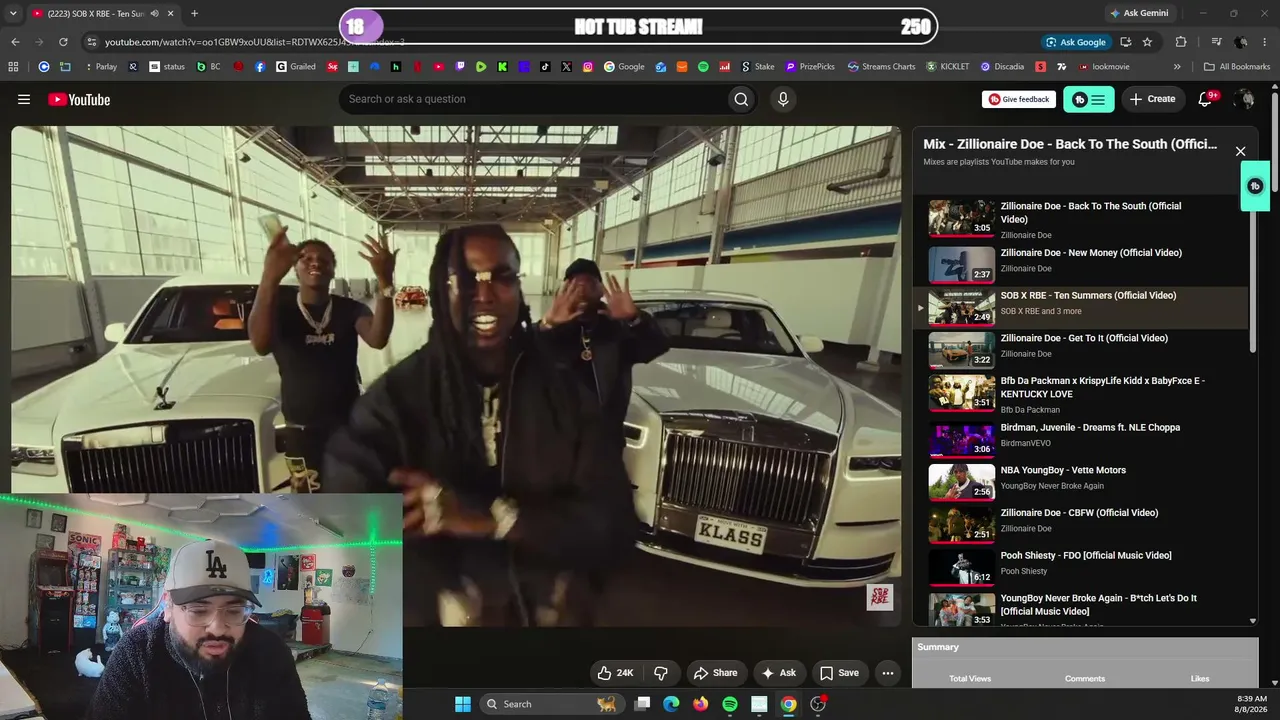The height and width of the screenshot is (720, 1280).
Task: Open the PrizePicks bookmark
Action: 810,67
